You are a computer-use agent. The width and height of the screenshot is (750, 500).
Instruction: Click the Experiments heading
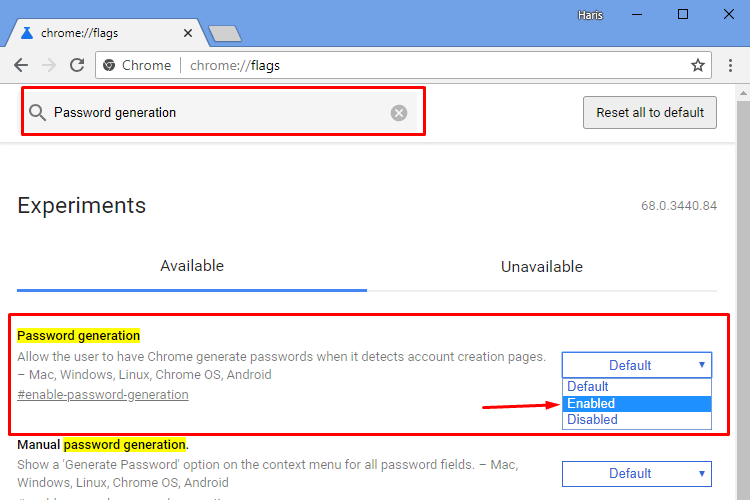click(81, 206)
